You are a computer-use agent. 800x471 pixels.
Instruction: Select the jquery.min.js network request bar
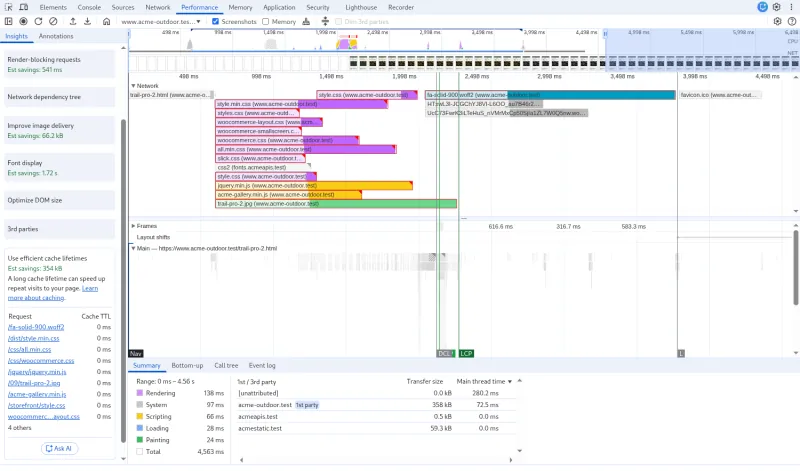(x=314, y=186)
